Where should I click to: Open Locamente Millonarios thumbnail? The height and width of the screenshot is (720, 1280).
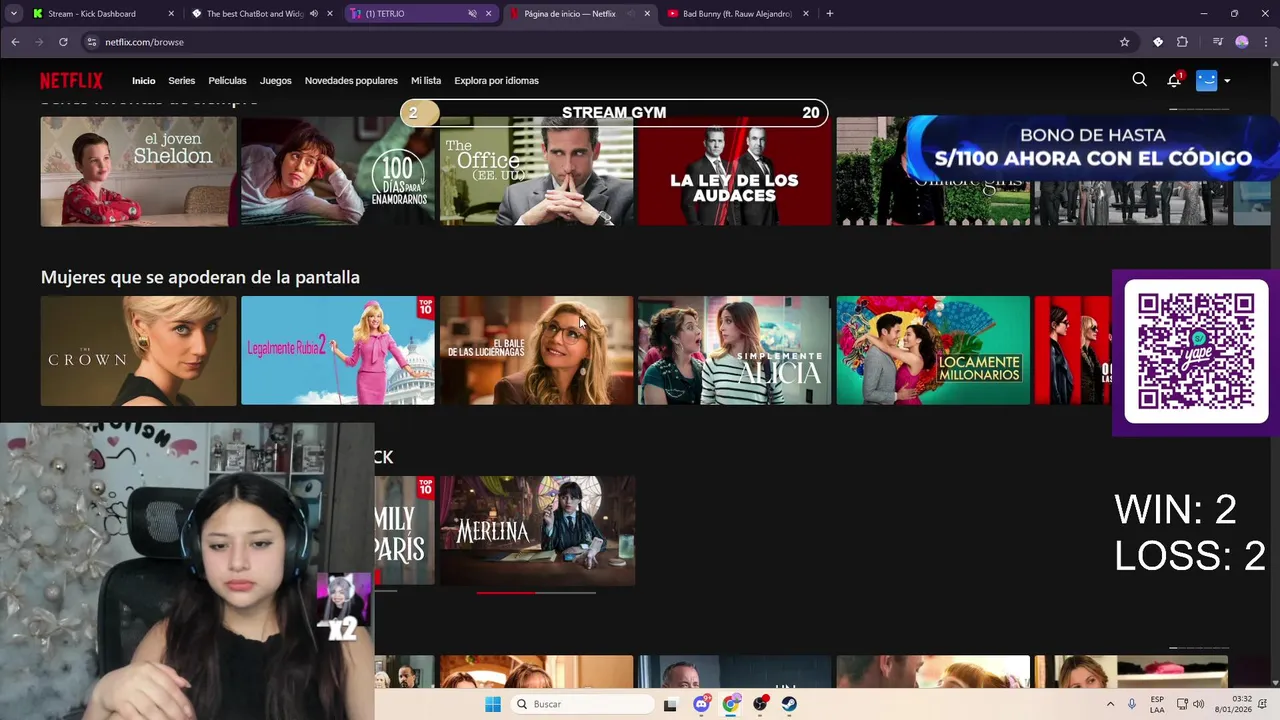[933, 350]
